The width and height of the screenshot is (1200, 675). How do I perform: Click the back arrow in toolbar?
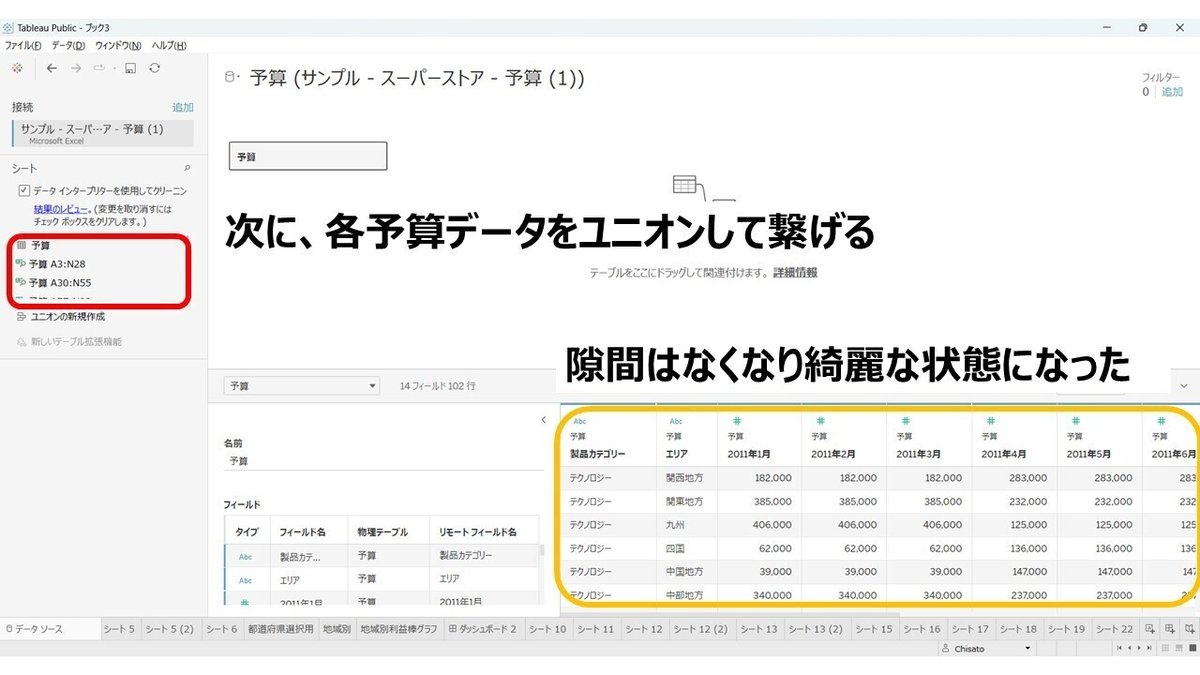click(52, 68)
